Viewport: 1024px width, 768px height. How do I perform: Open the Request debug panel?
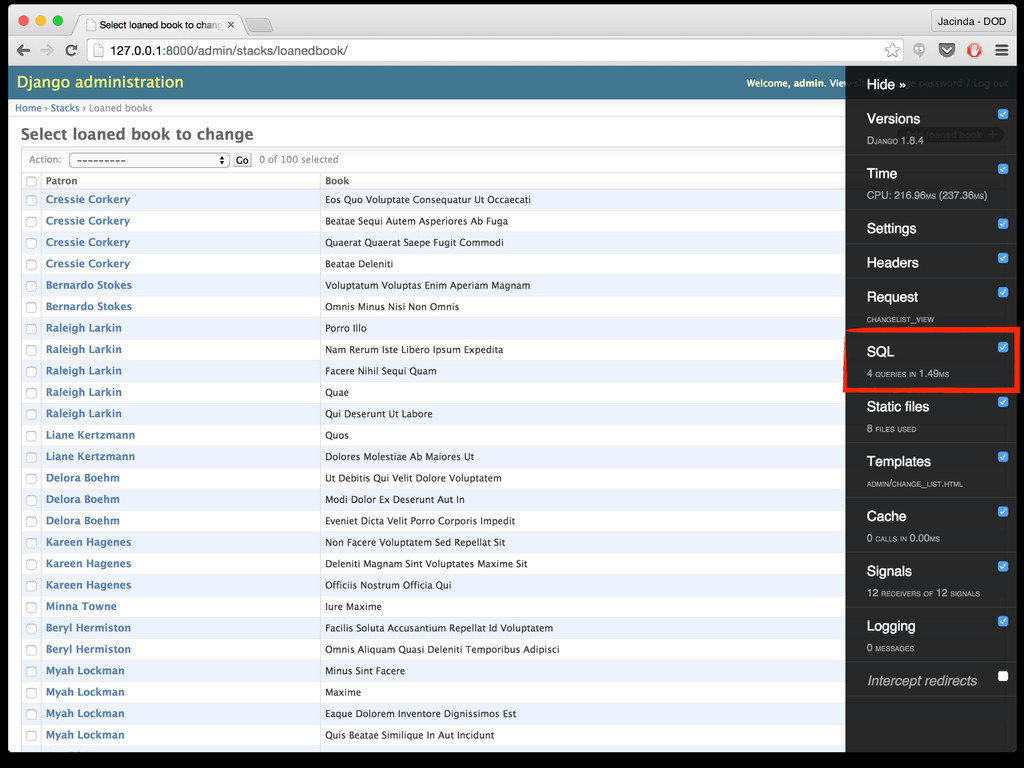(x=892, y=297)
